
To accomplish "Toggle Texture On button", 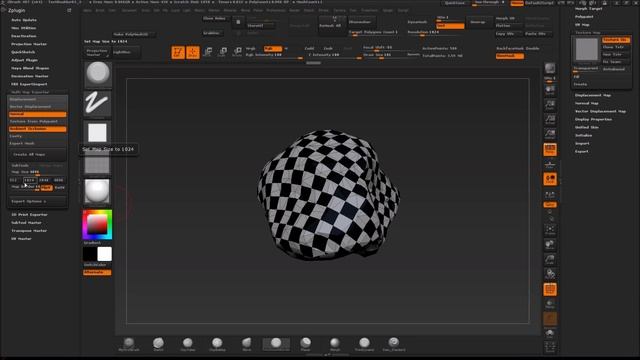I will pyautogui.click(x=616, y=40).
